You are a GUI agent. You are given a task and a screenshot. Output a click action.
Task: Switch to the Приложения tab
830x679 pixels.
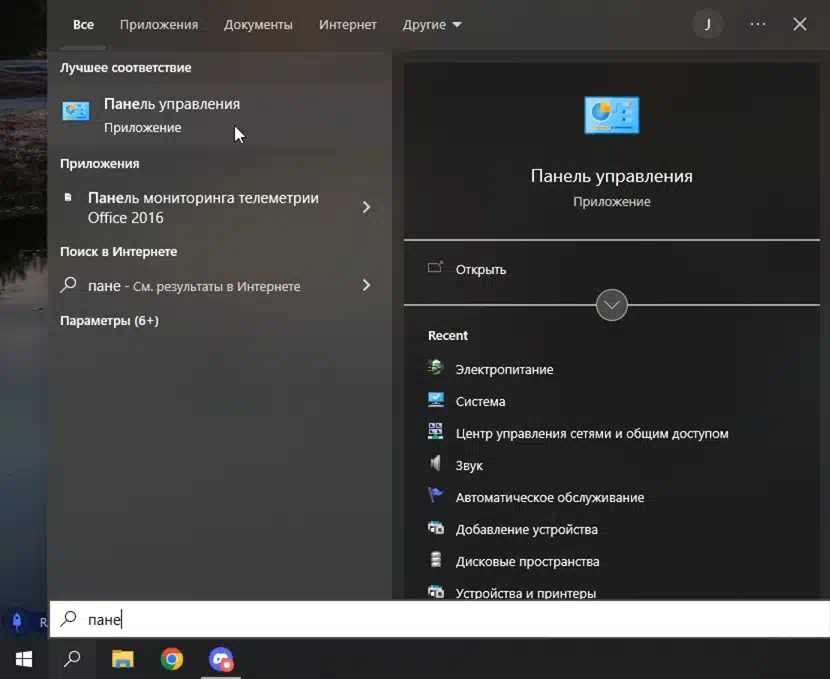pyautogui.click(x=159, y=24)
